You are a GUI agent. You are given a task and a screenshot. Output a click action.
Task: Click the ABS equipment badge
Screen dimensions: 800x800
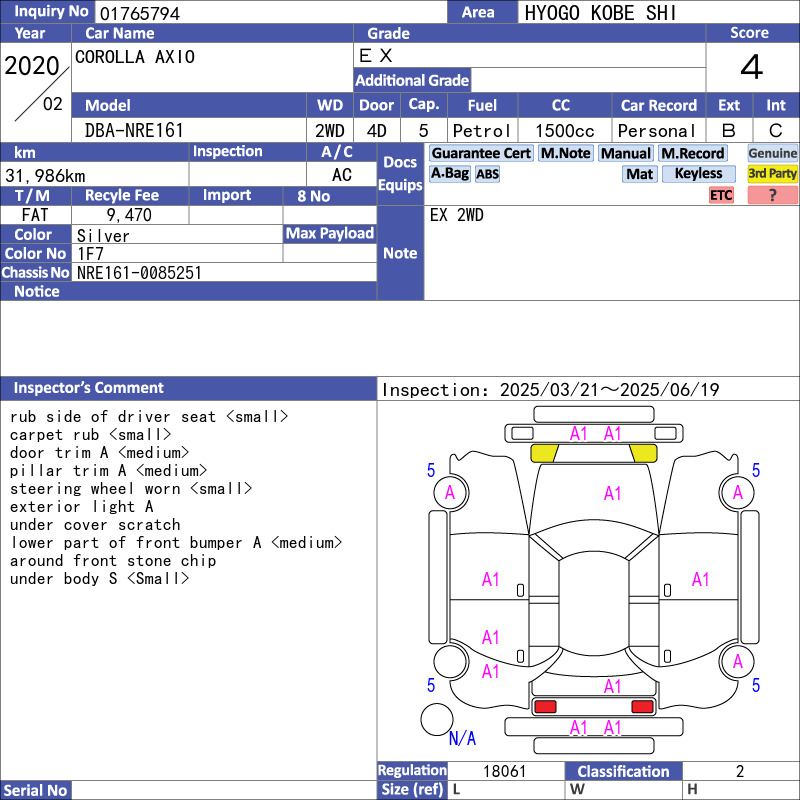click(487, 174)
